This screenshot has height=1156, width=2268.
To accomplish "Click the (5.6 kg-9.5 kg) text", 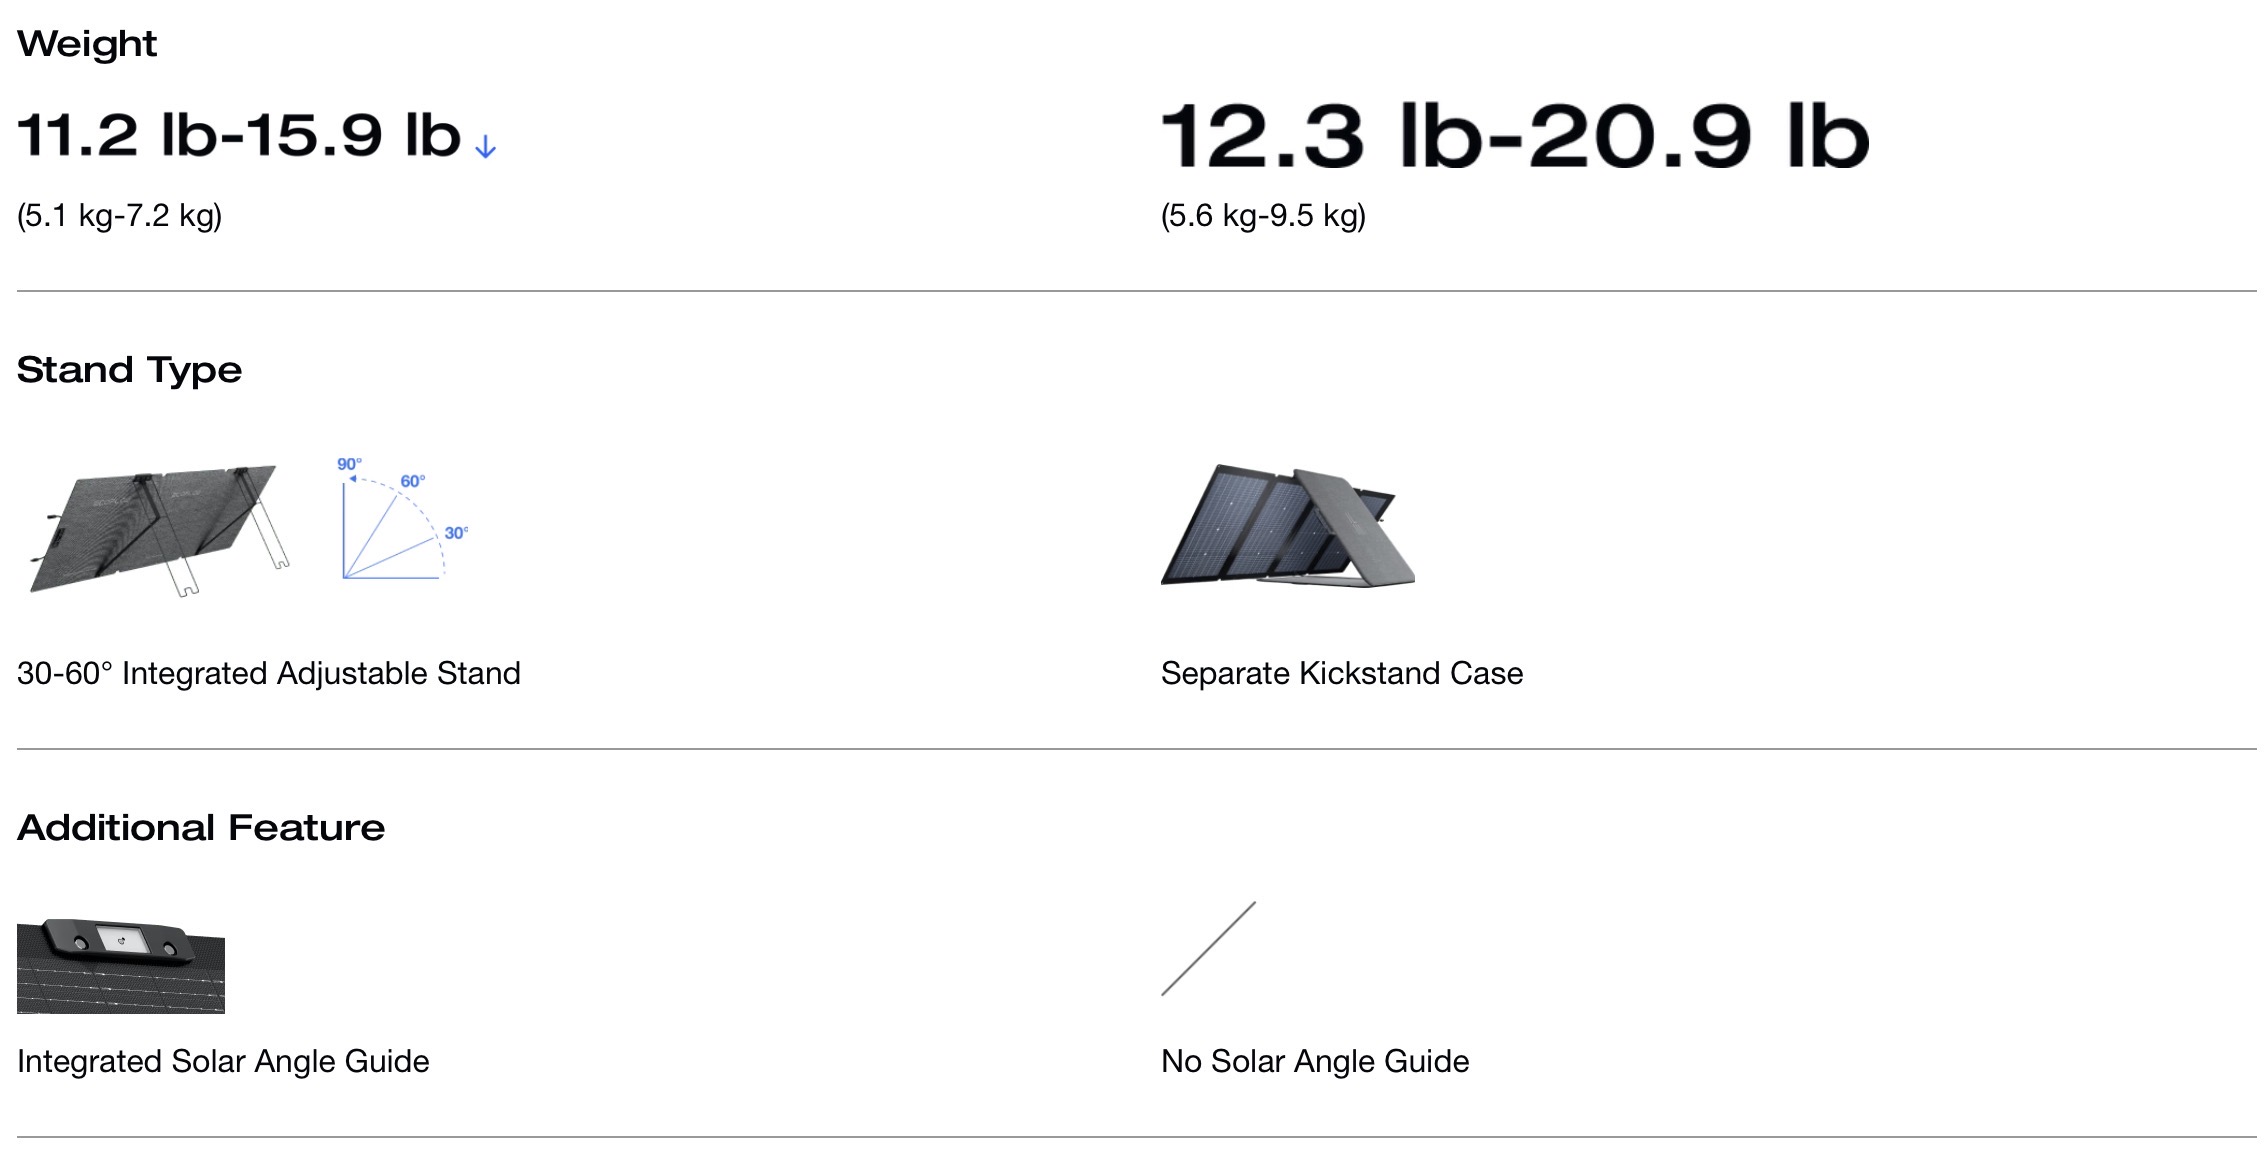I will (x=1263, y=216).
